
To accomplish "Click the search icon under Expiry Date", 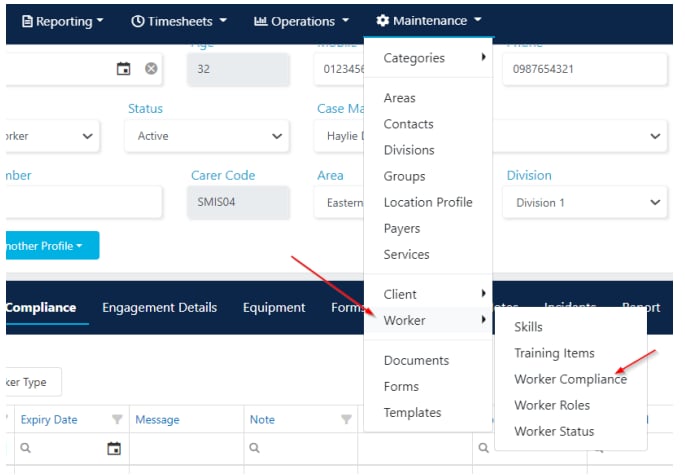I will (26, 448).
